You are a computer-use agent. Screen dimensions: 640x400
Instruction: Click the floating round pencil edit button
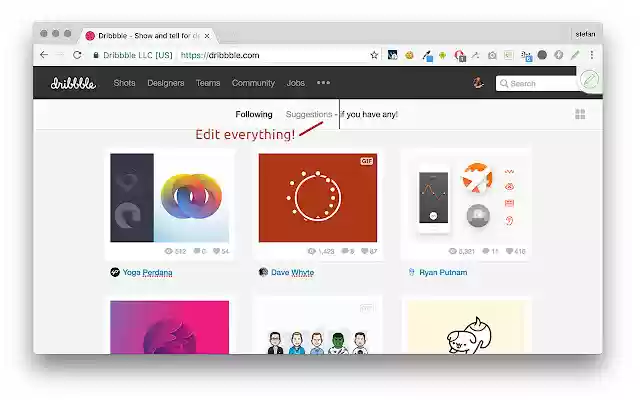[590, 80]
